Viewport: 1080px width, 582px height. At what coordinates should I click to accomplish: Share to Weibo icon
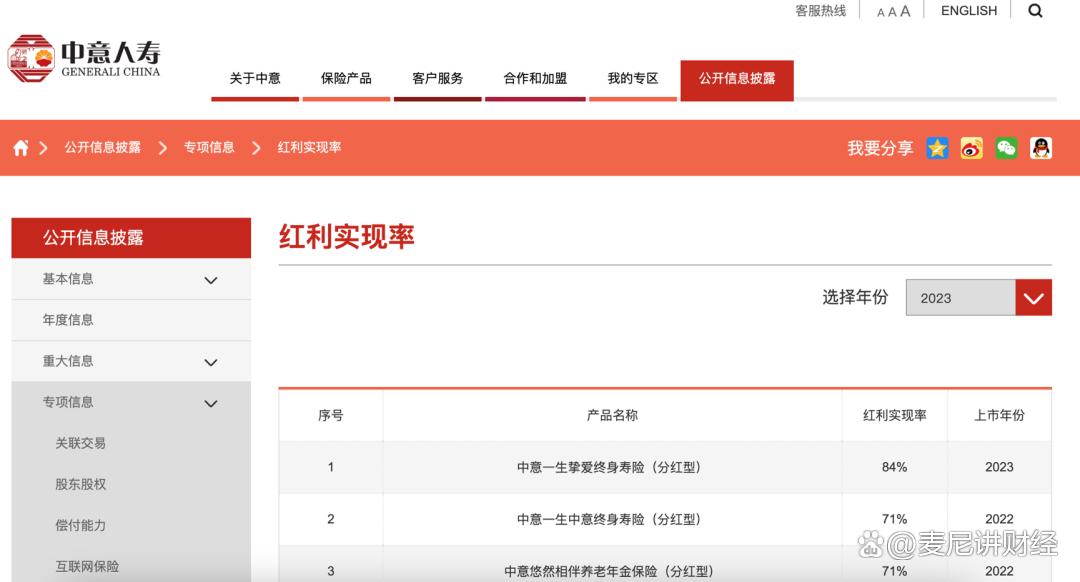coord(971,148)
